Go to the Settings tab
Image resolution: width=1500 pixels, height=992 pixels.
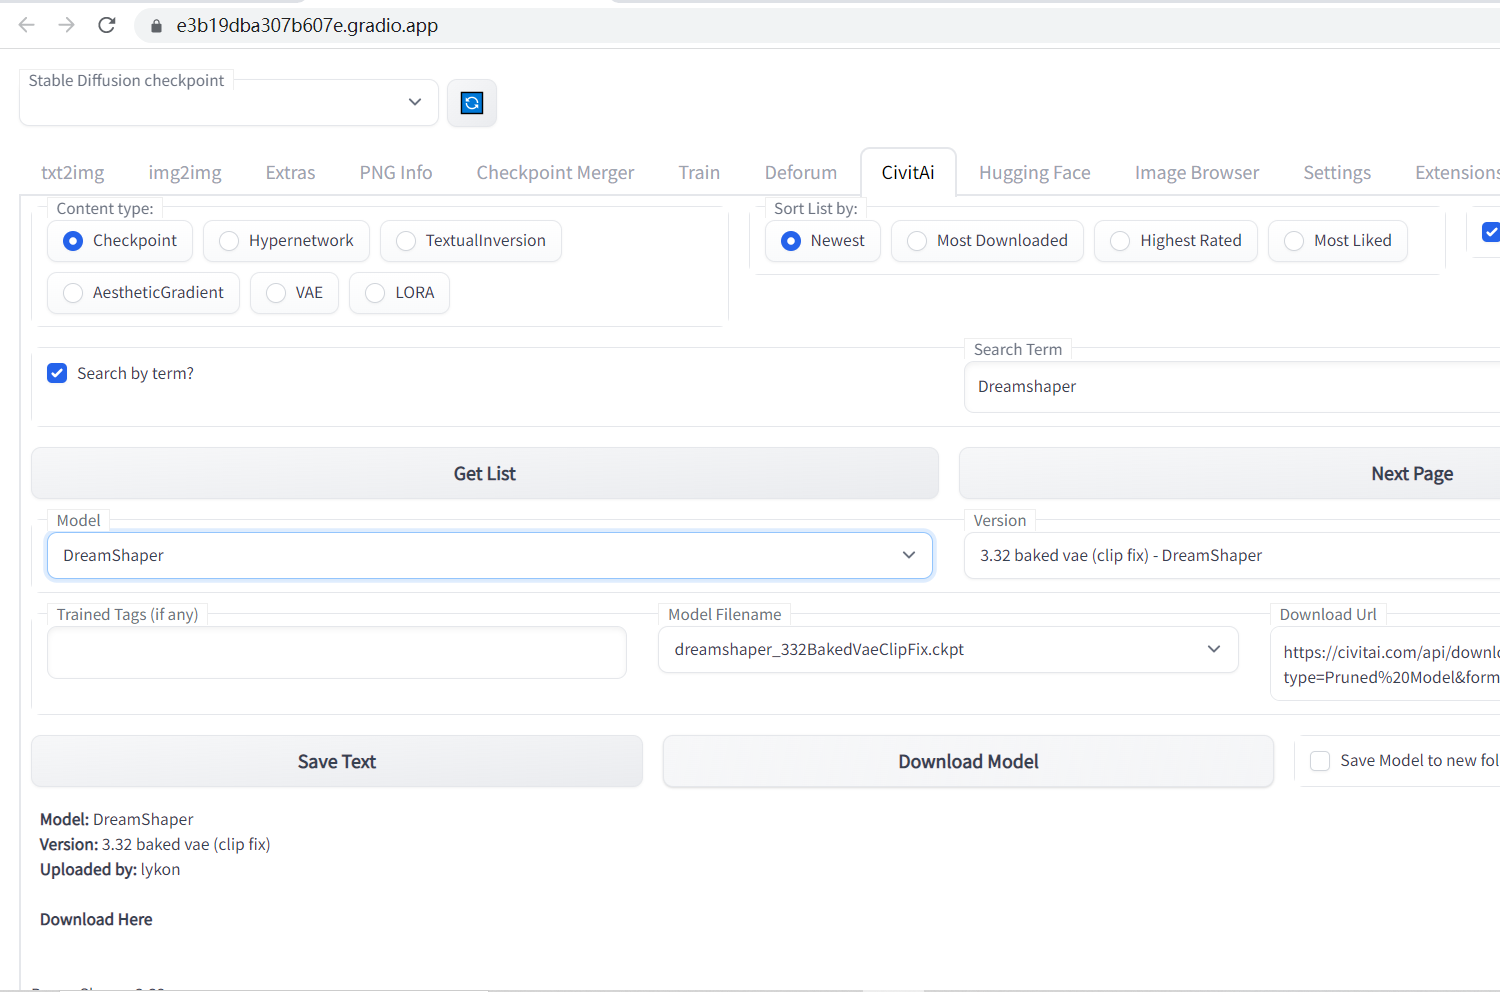[1337, 173]
